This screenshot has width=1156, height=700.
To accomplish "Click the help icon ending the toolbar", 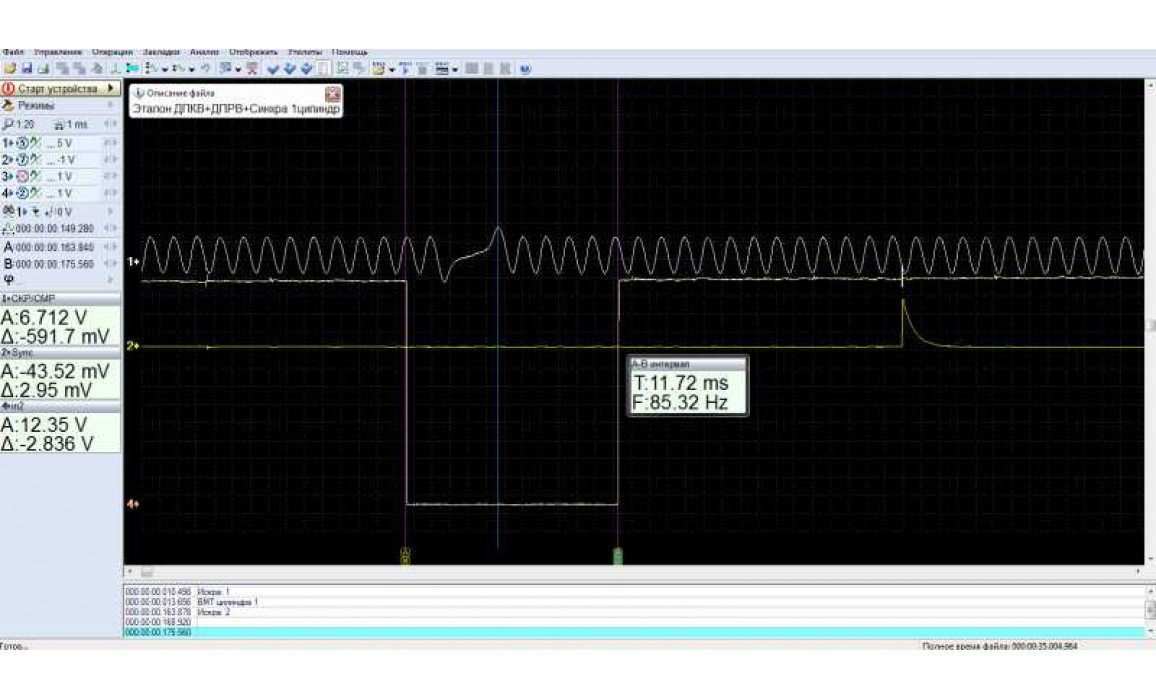I will click(x=526, y=69).
